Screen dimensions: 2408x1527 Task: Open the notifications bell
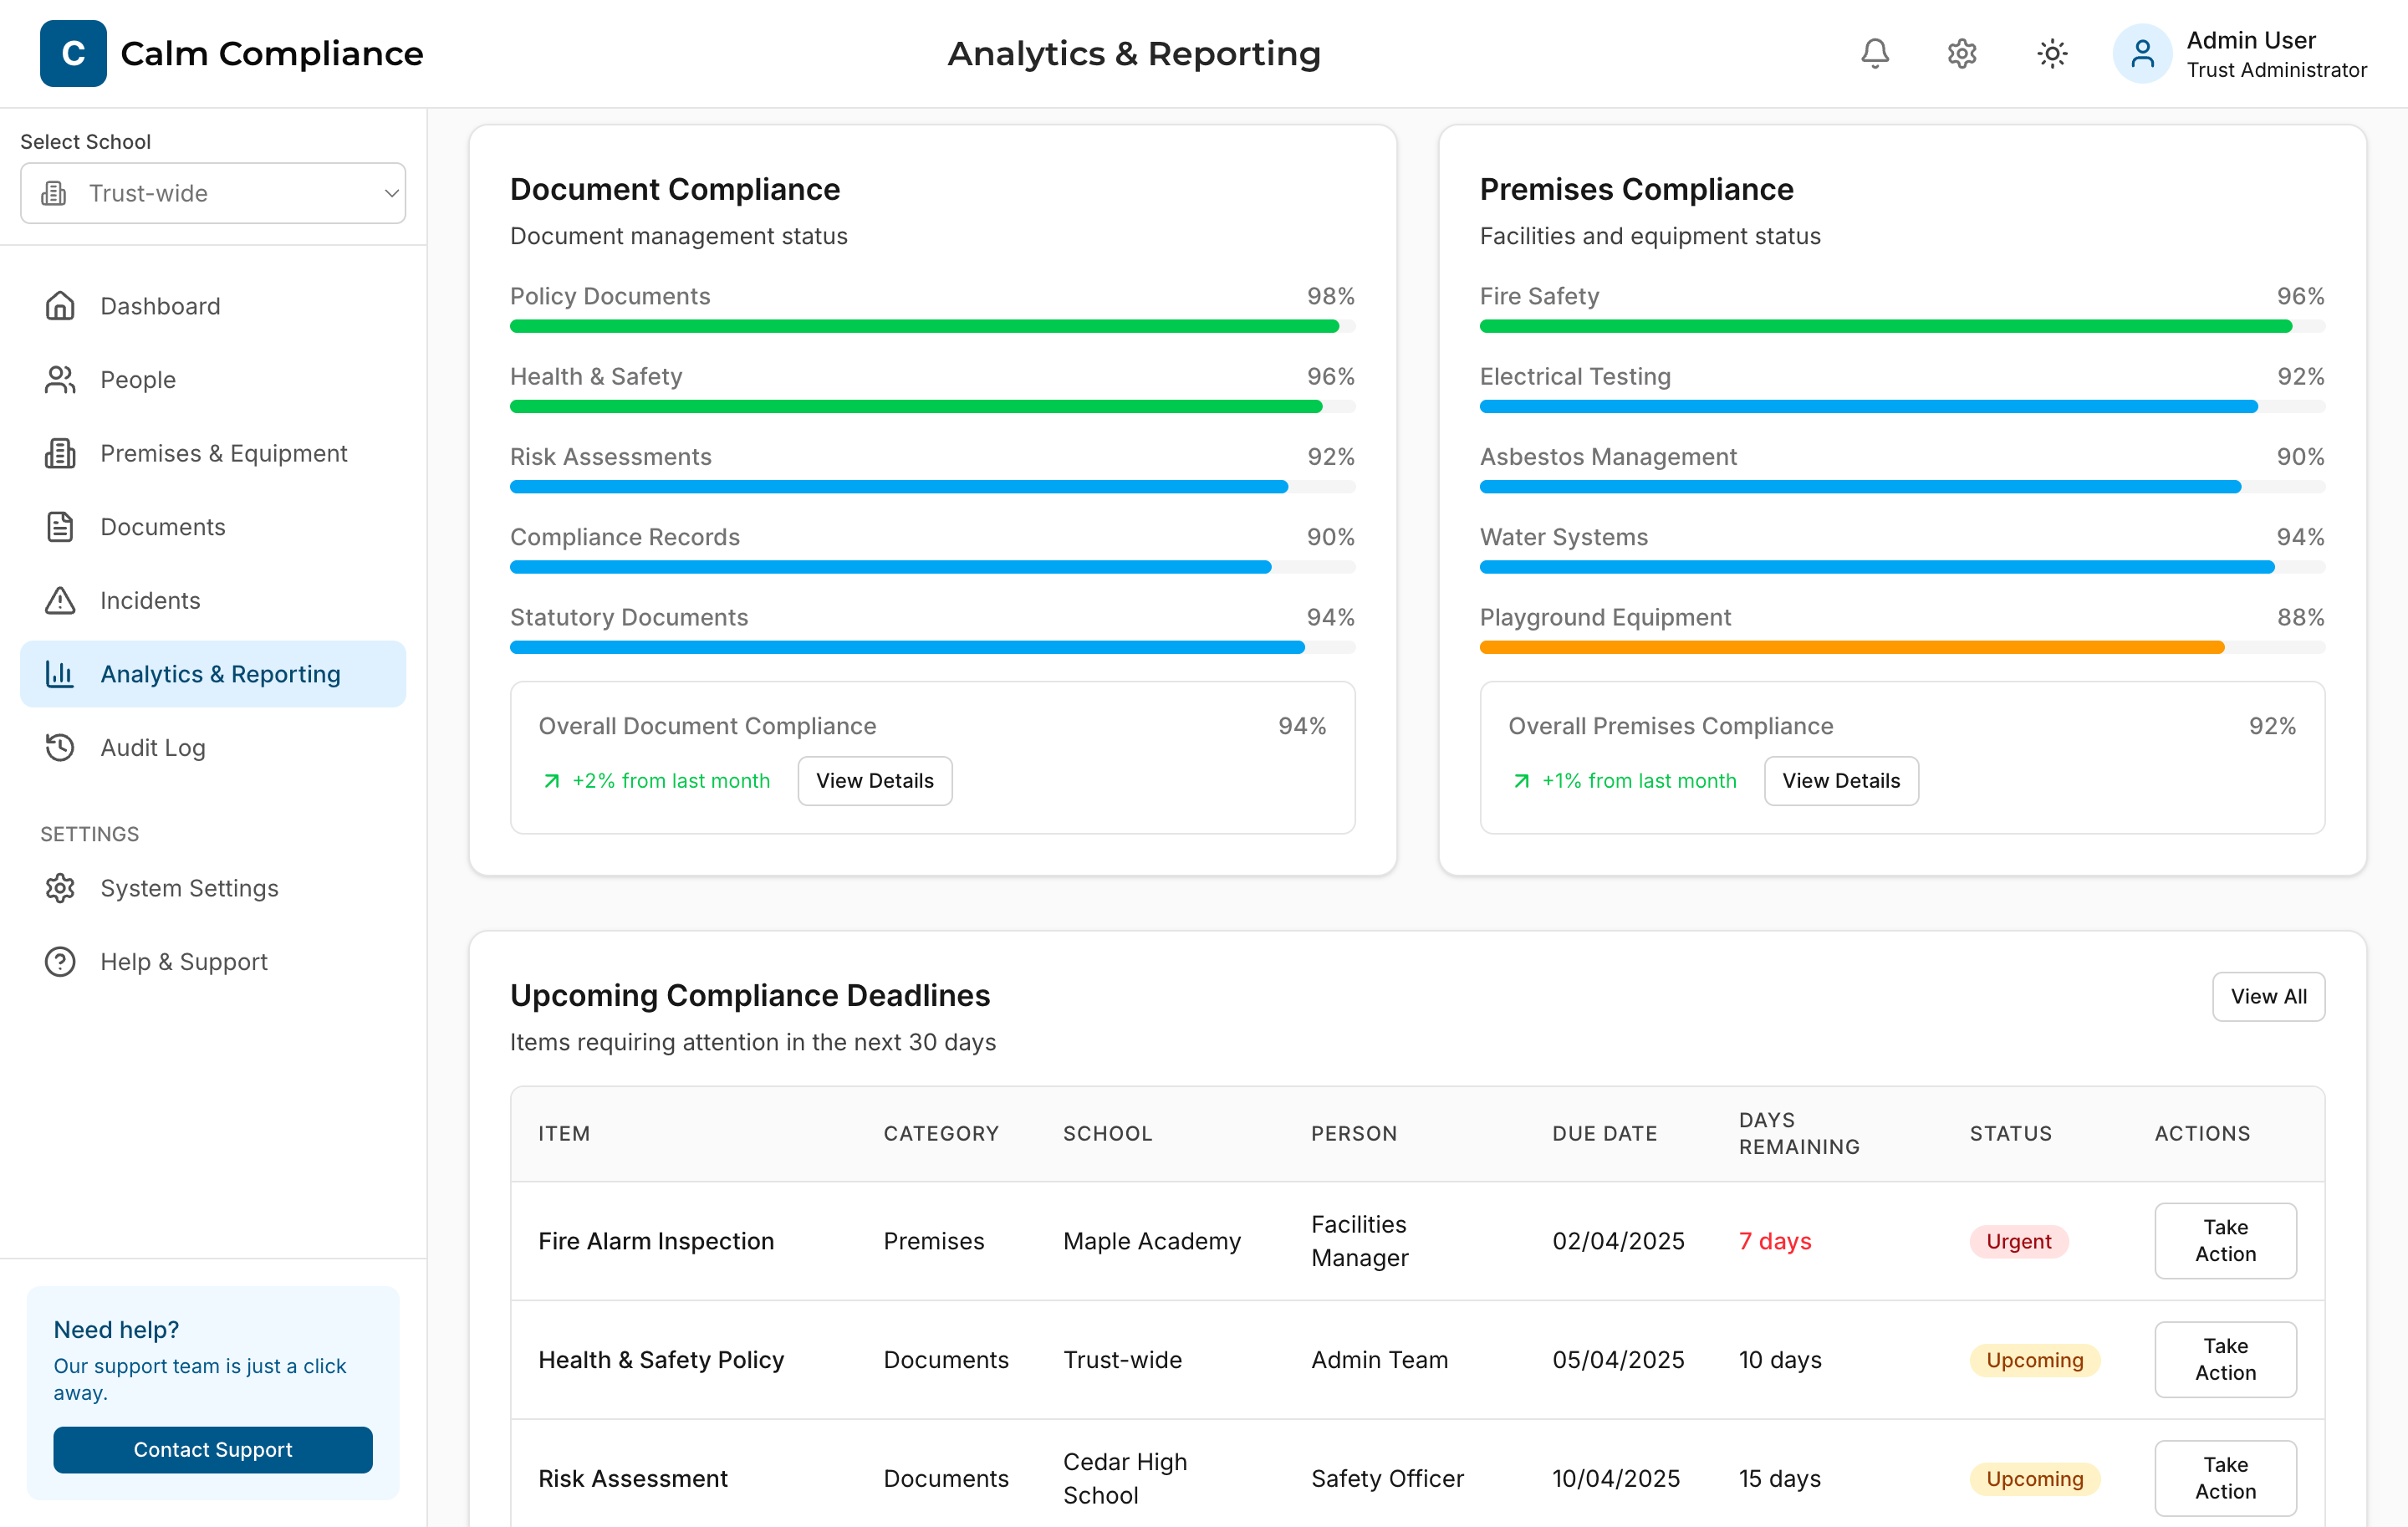pyautogui.click(x=1875, y=53)
